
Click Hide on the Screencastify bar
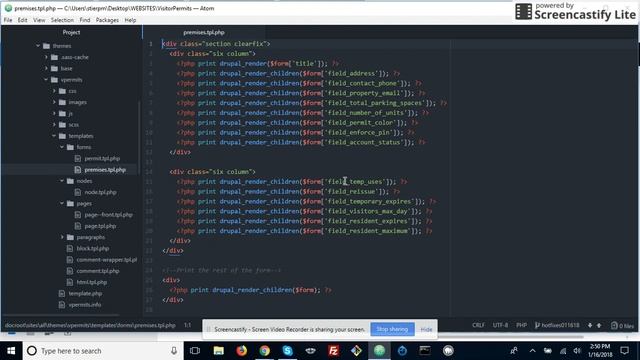(426, 329)
